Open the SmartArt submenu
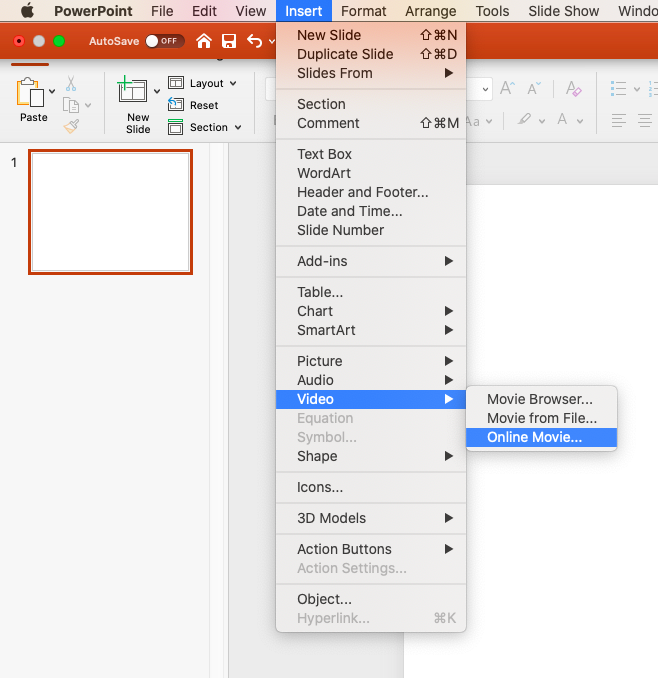This screenshot has width=658, height=678. pyautogui.click(x=371, y=330)
